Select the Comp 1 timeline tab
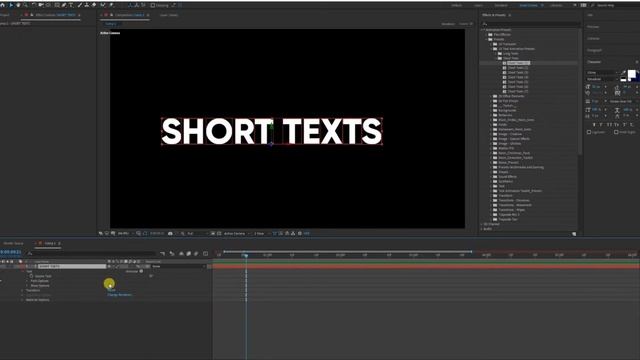The width and height of the screenshot is (640, 360). pos(50,243)
